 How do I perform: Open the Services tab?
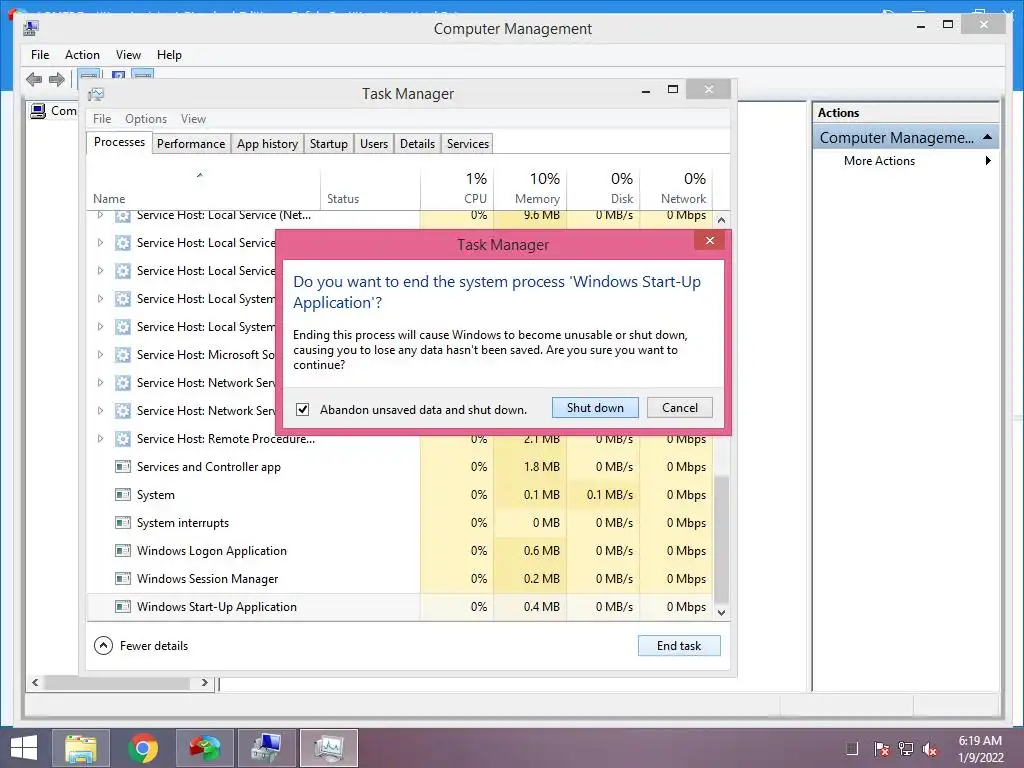click(x=468, y=144)
